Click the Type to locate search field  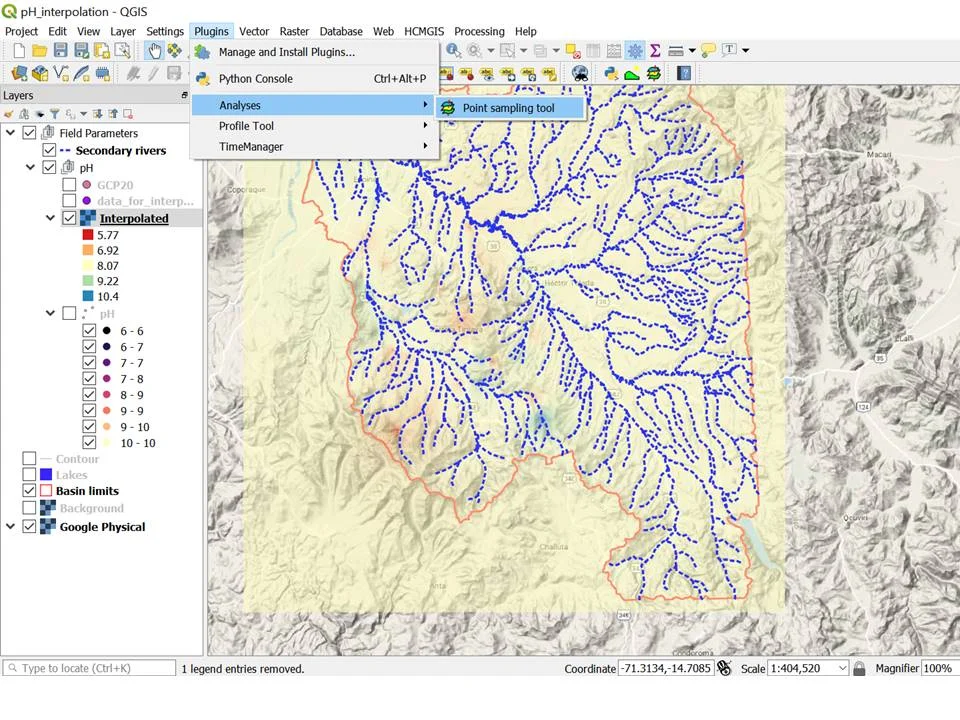click(x=89, y=668)
